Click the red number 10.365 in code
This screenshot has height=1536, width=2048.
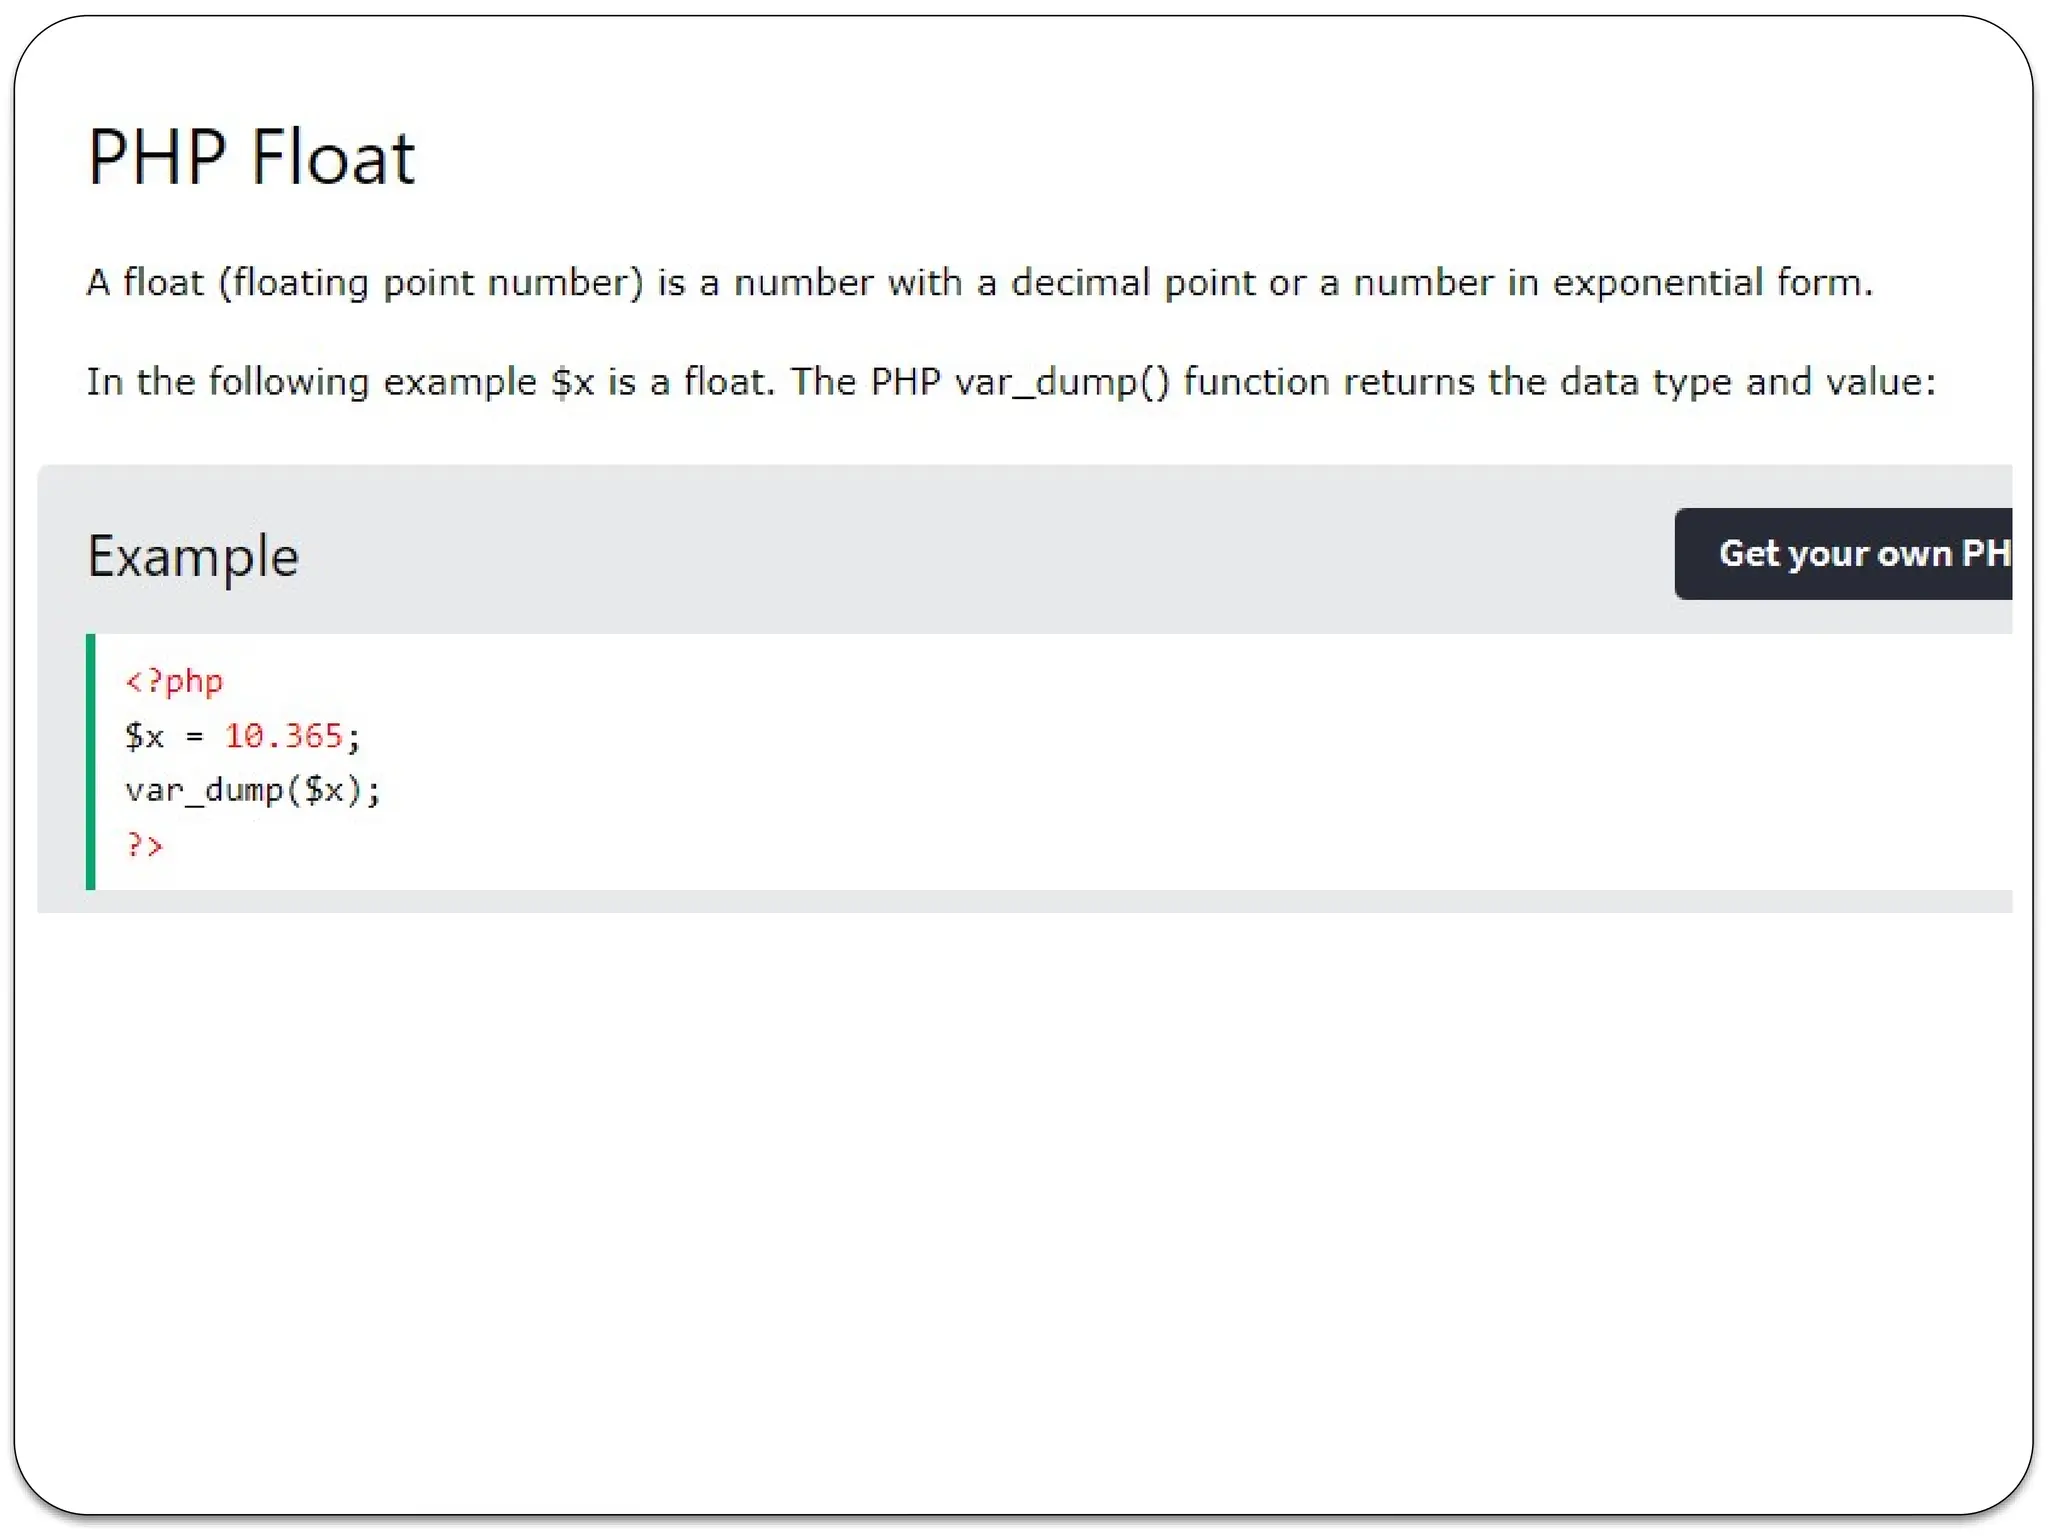point(283,736)
